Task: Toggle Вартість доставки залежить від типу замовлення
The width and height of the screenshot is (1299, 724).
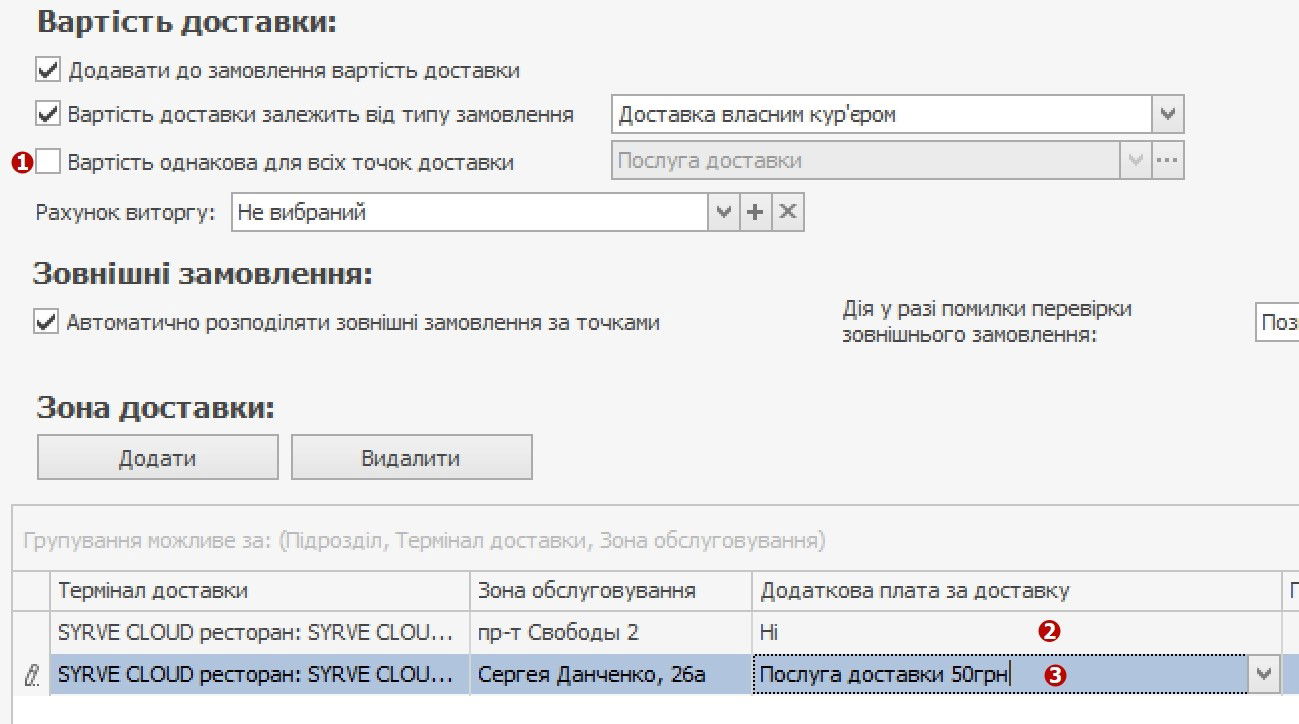Action: 47,114
